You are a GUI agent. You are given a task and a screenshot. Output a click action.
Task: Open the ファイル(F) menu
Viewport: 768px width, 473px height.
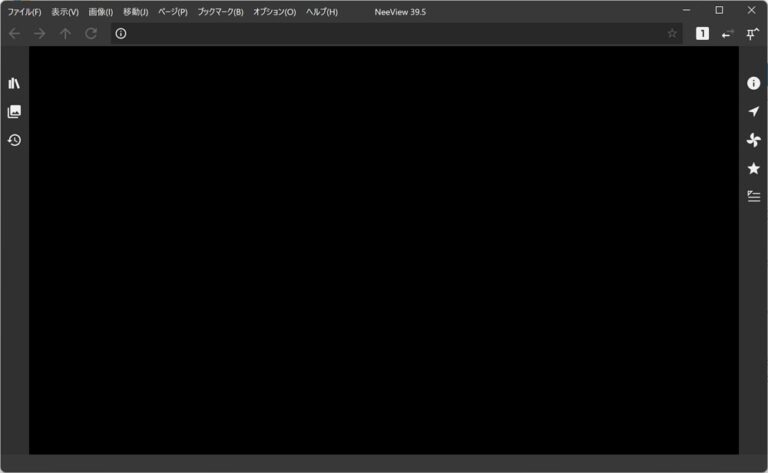[x=24, y=12]
